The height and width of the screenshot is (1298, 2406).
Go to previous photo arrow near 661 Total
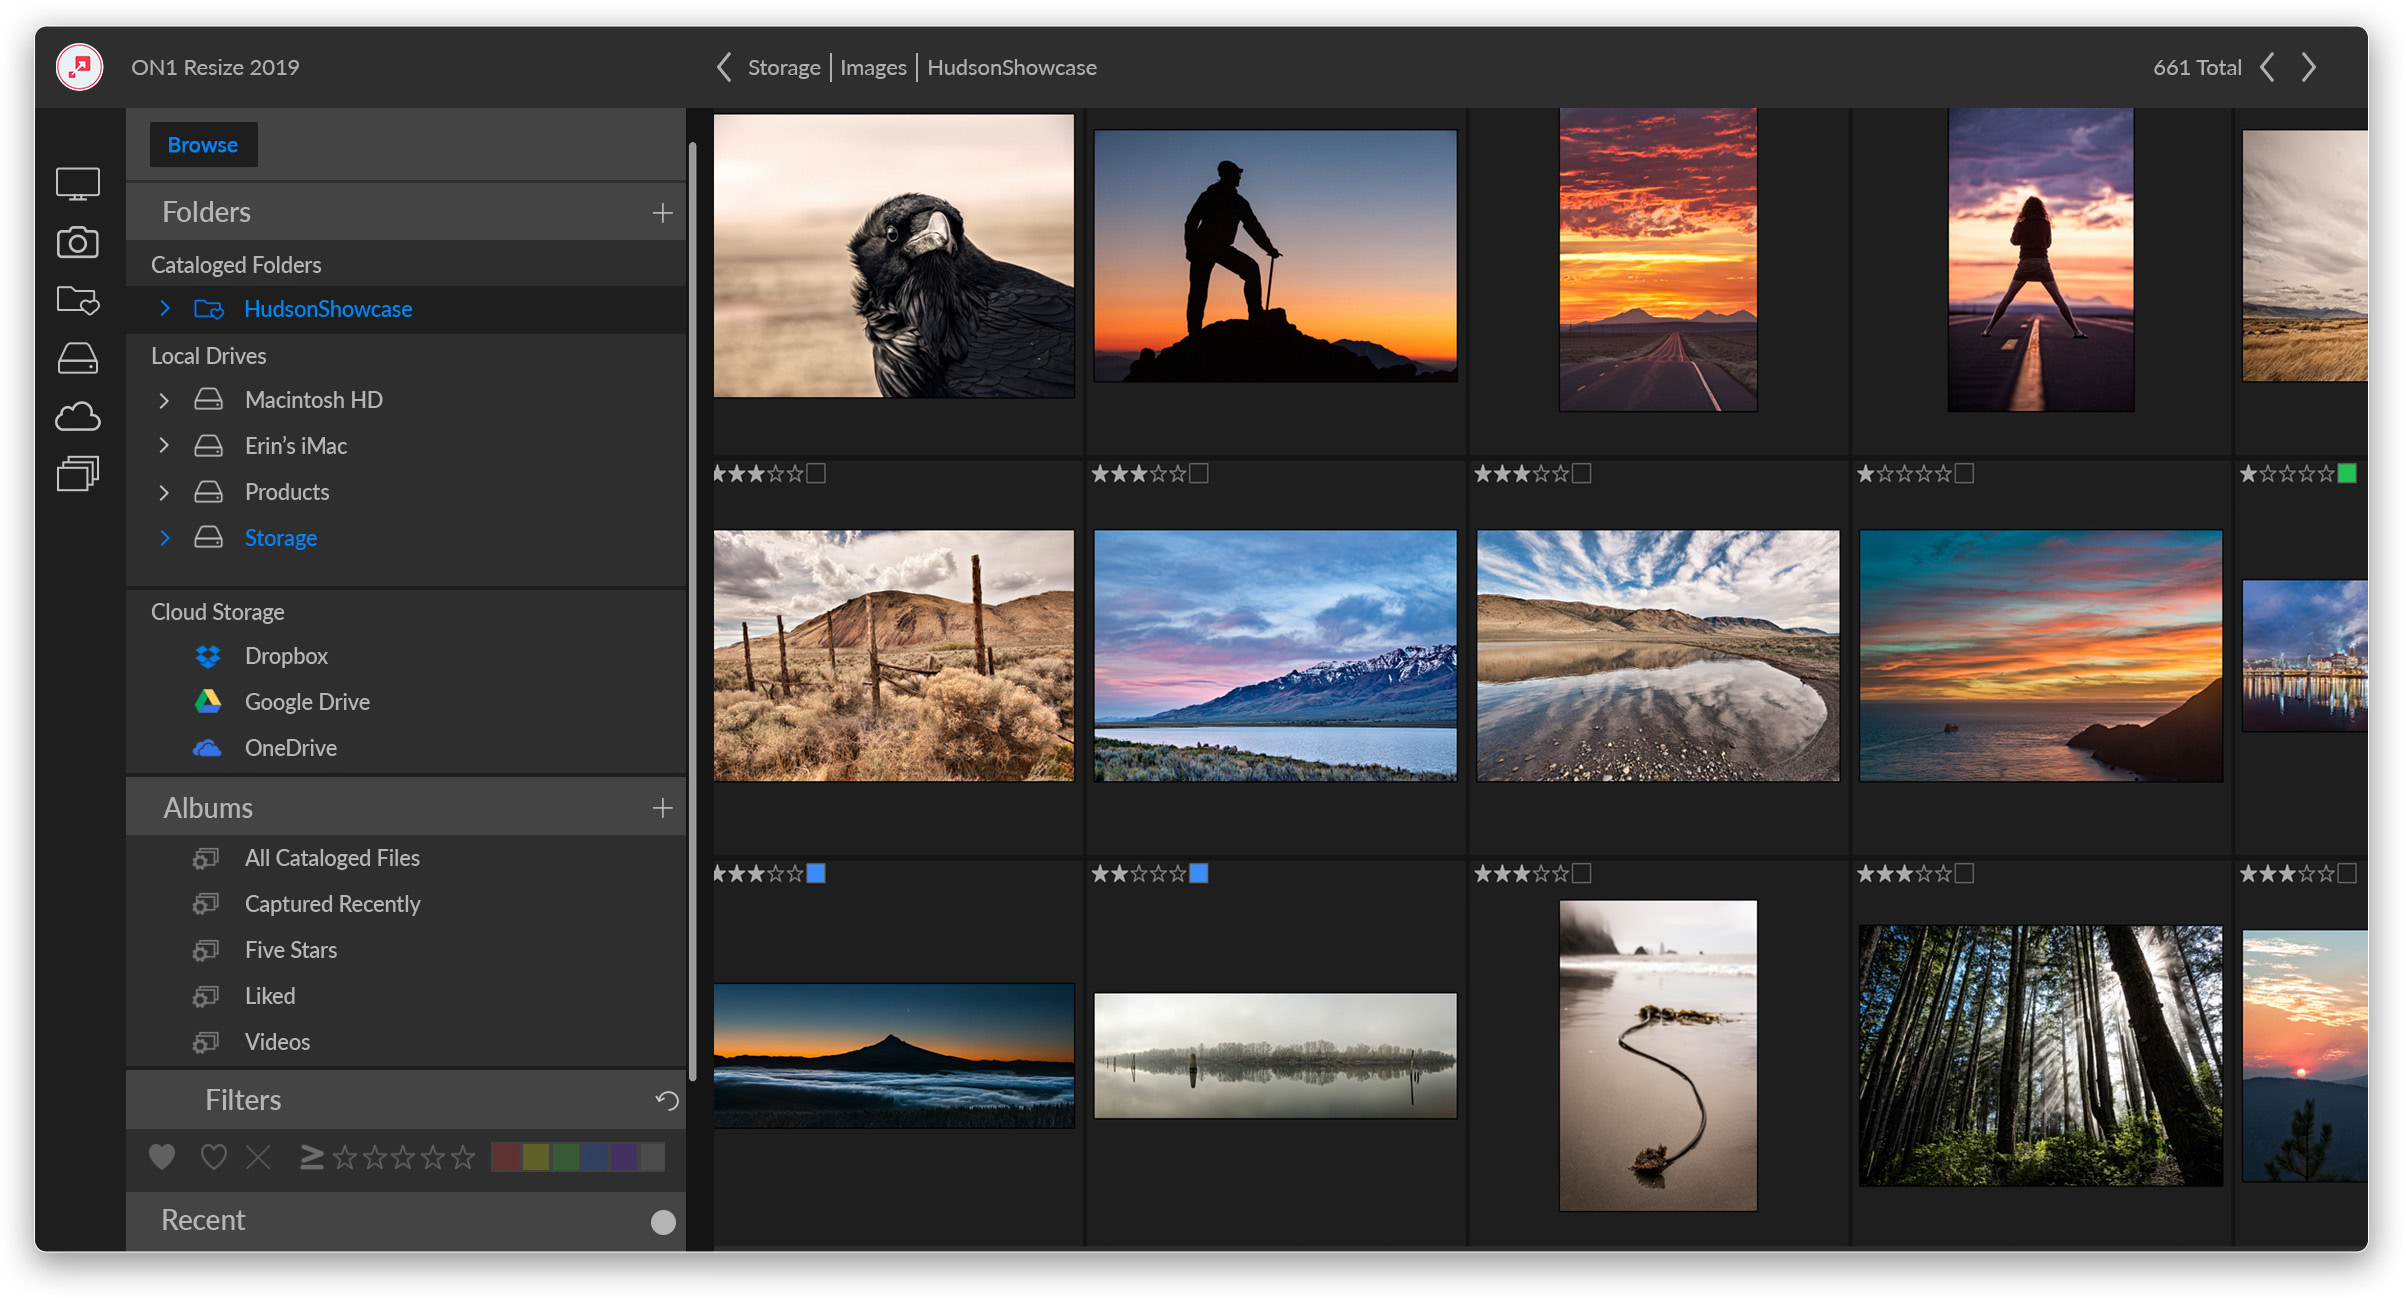2268,67
